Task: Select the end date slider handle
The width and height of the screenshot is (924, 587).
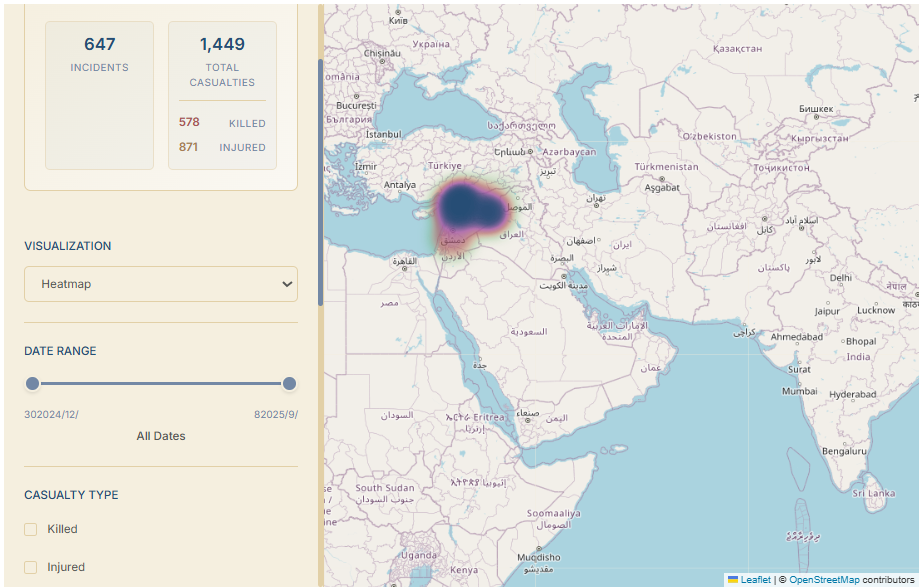Action: click(x=289, y=383)
